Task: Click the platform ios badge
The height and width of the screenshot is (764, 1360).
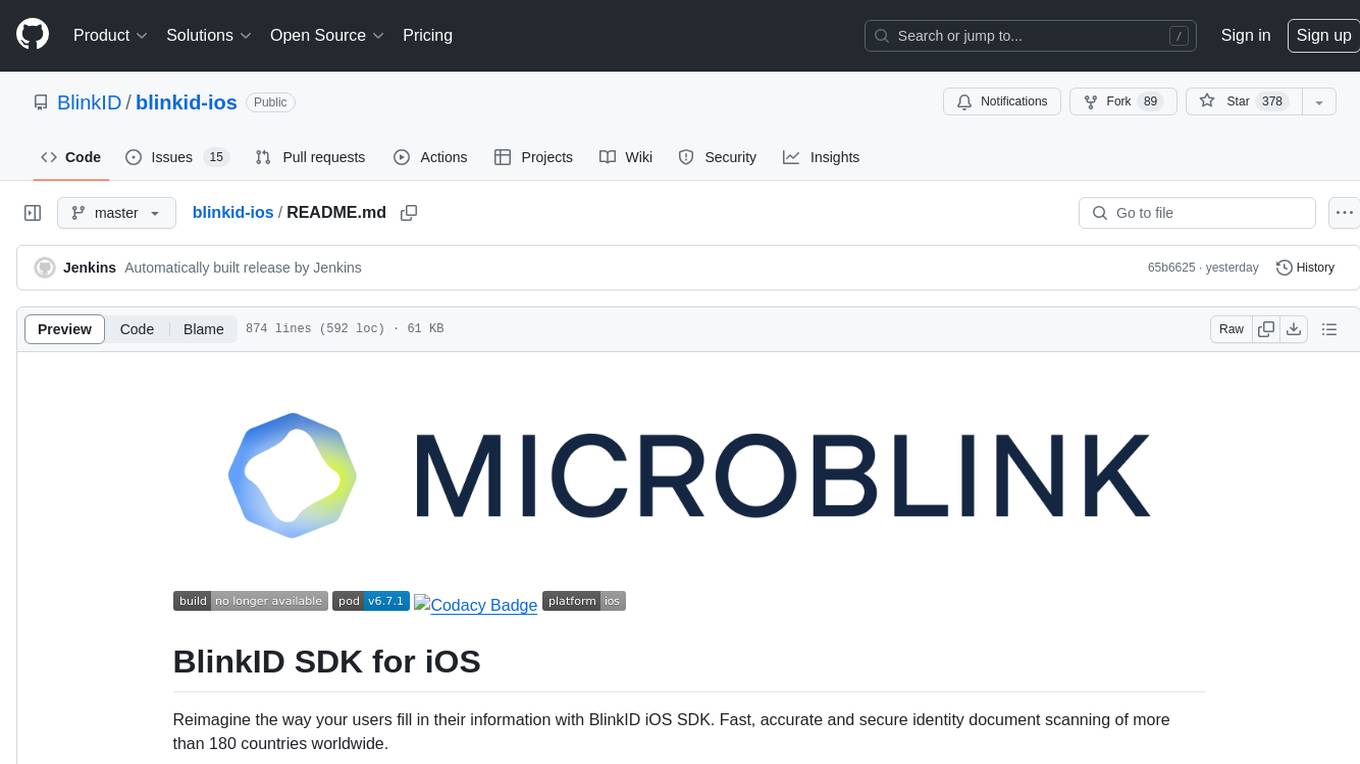Action: tap(584, 601)
